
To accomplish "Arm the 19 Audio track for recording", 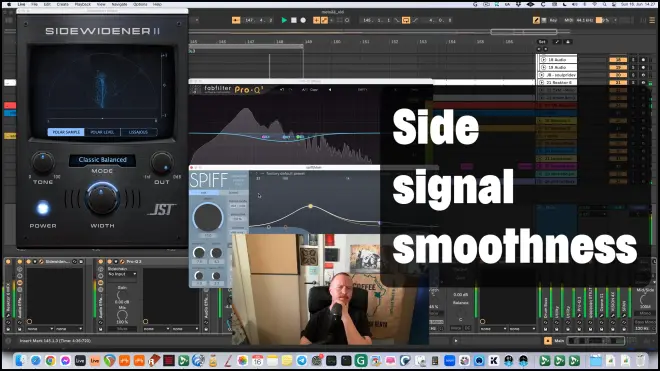I will pos(643,67).
